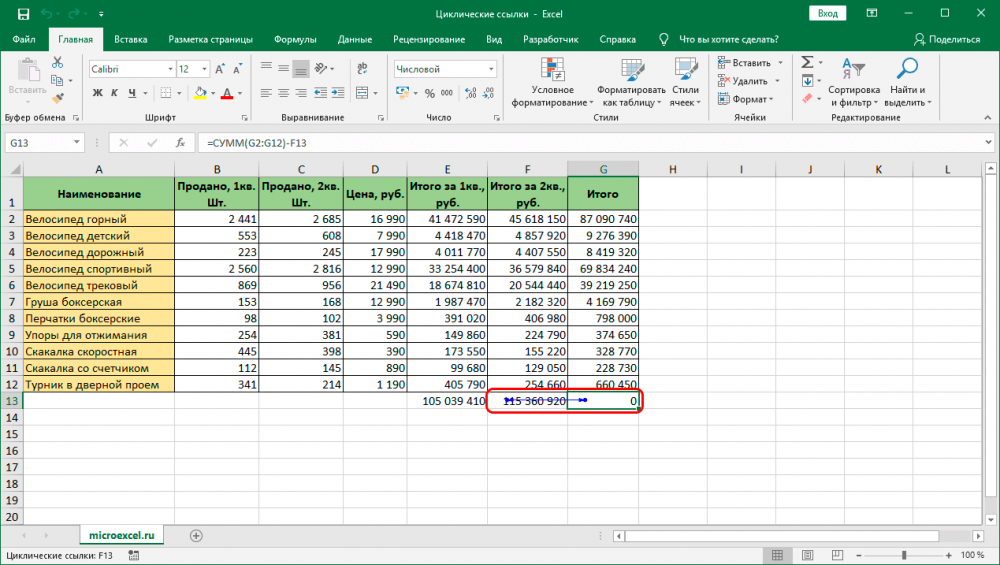The image size is (1000, 565).
Task: Click the ribbon display options icon
Action: point(872,13)
